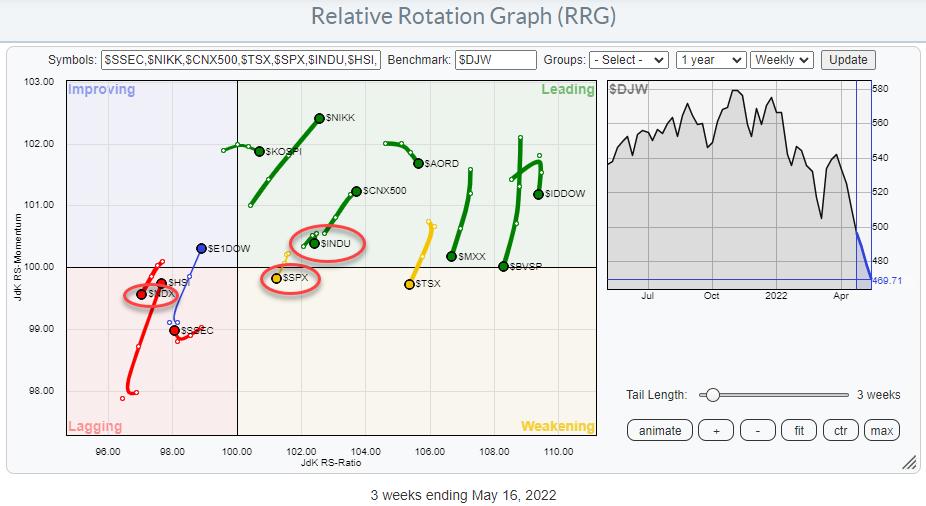The height and width of the screenshot is (506, 926).
Task: Select the blue $E1DOW data point
Action: click(201, 248)
